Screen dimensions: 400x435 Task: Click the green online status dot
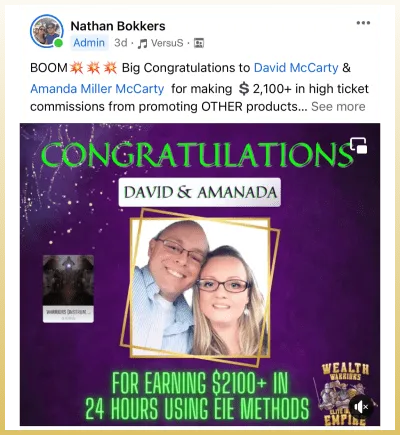[x=59, y=43]
